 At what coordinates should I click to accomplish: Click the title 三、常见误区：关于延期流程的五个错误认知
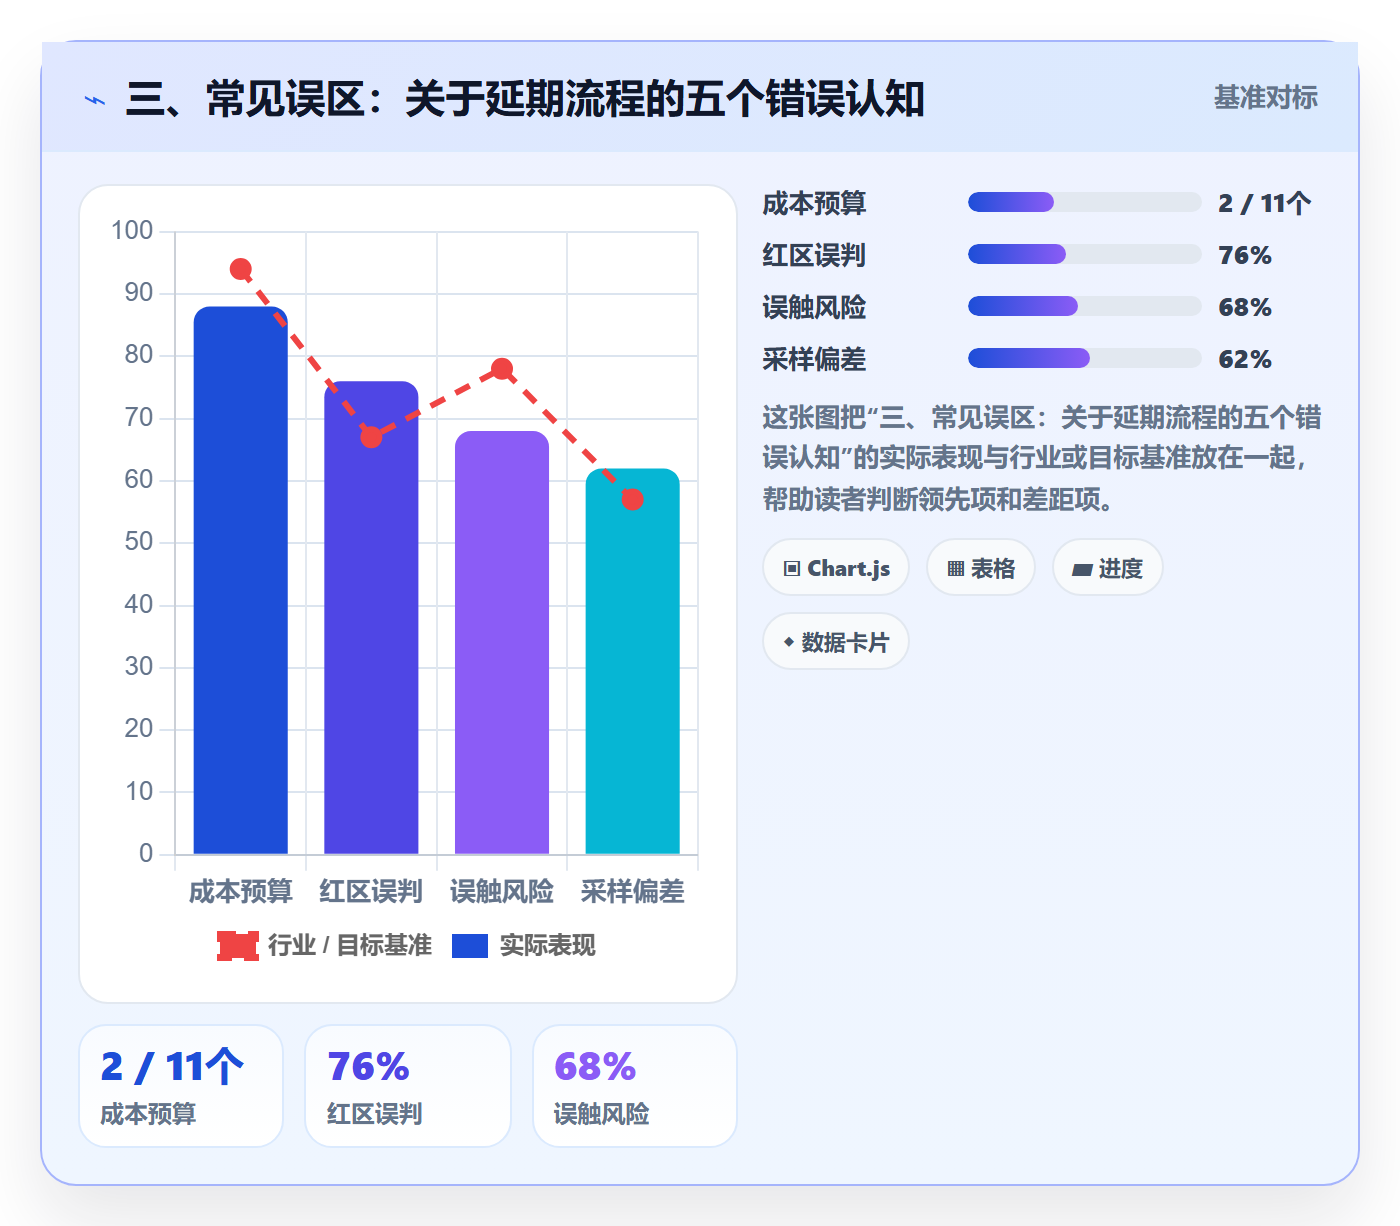coord(524,99)
